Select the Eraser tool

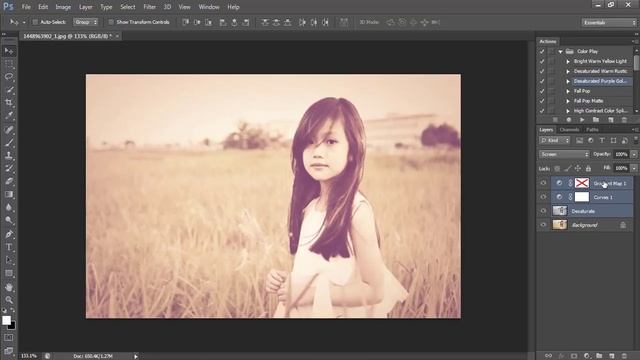click(9, 181)
